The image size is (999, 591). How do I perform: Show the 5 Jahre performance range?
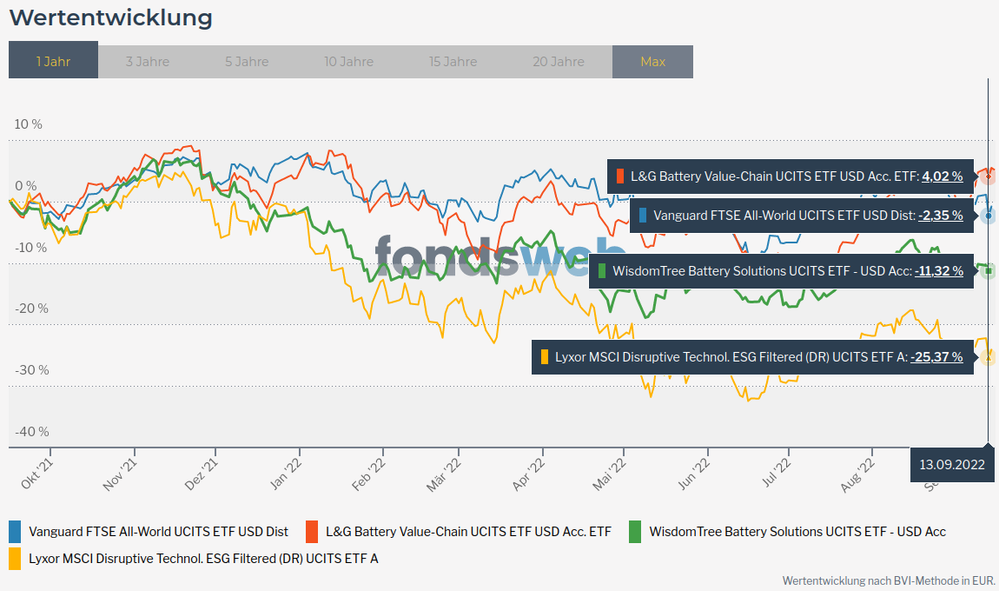tap(246, 61)
